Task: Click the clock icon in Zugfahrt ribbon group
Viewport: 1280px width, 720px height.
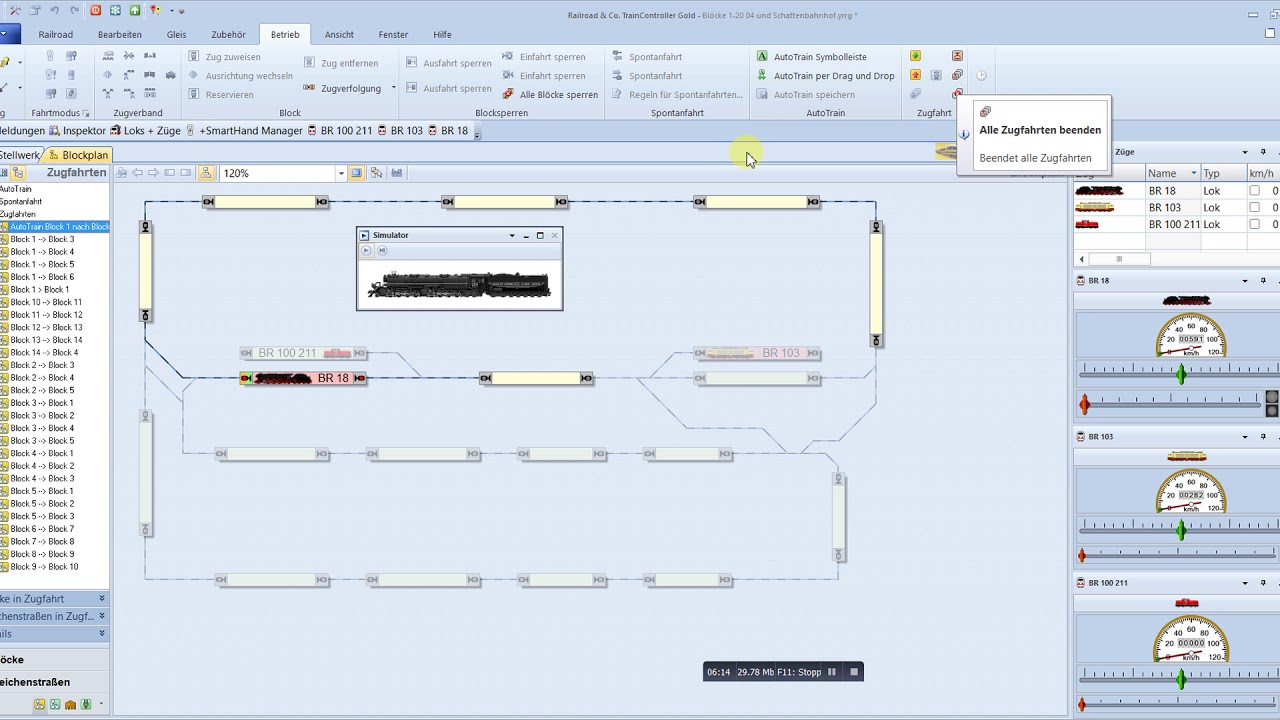Action: tap(981, 76)
